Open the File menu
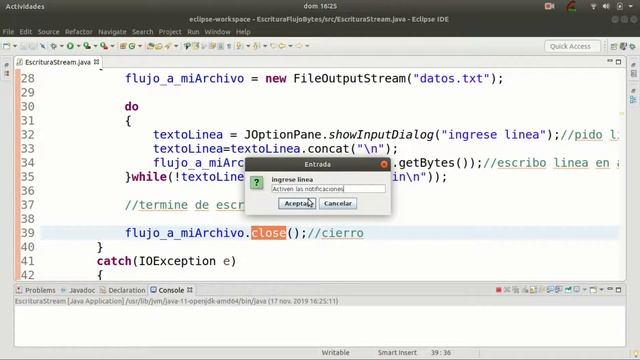Screen dimensions: 640x360 click(x=8, y=31)
